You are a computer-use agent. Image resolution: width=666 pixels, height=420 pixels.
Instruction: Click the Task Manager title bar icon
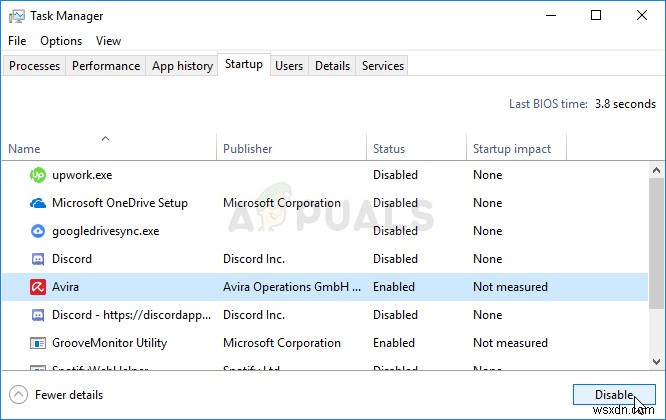pos(16,16)
